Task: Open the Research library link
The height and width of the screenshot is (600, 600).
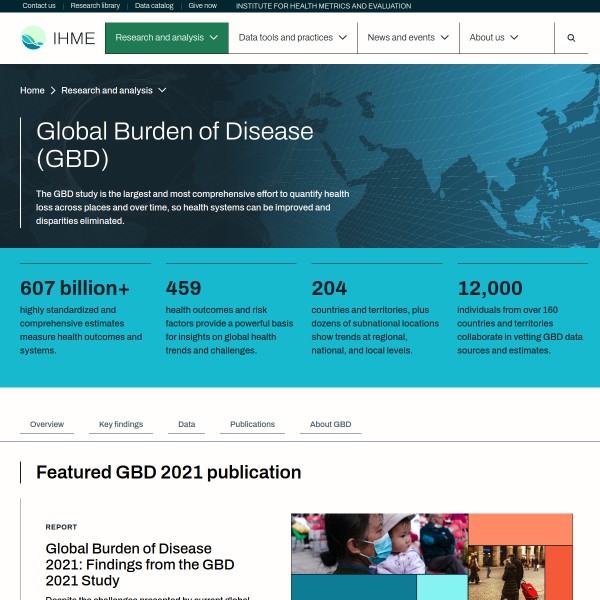Action: (95, 6)
